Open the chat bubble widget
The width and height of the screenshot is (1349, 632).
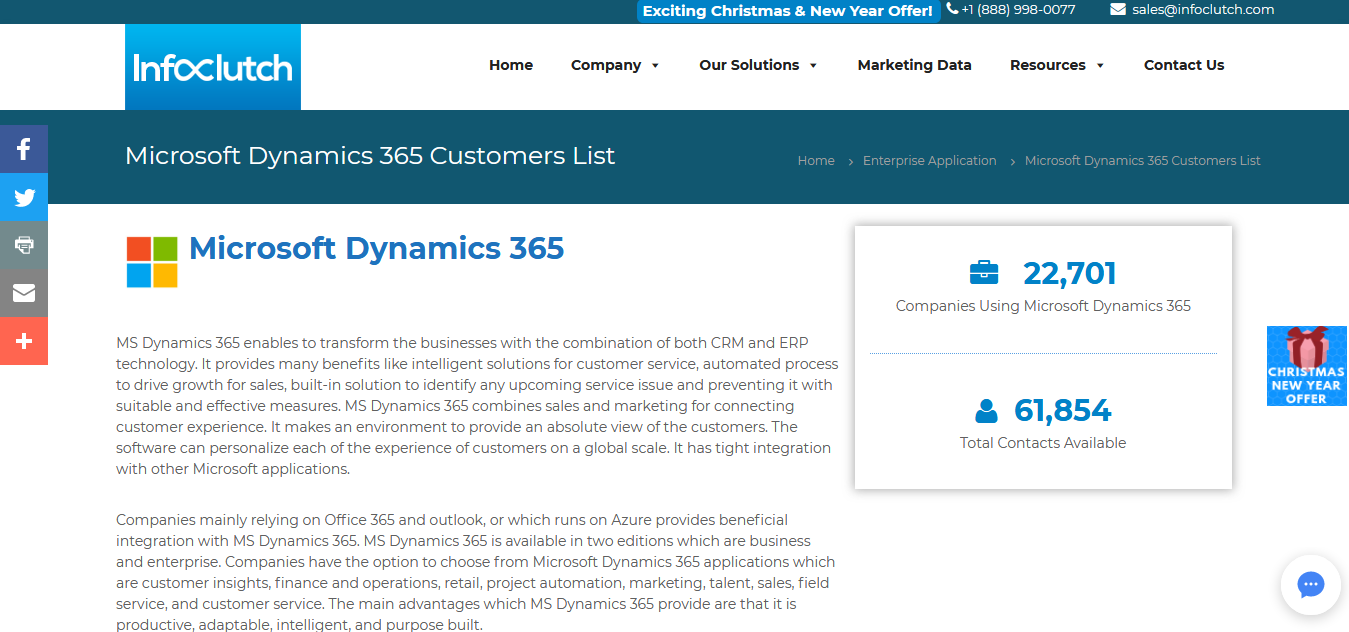1310,585
